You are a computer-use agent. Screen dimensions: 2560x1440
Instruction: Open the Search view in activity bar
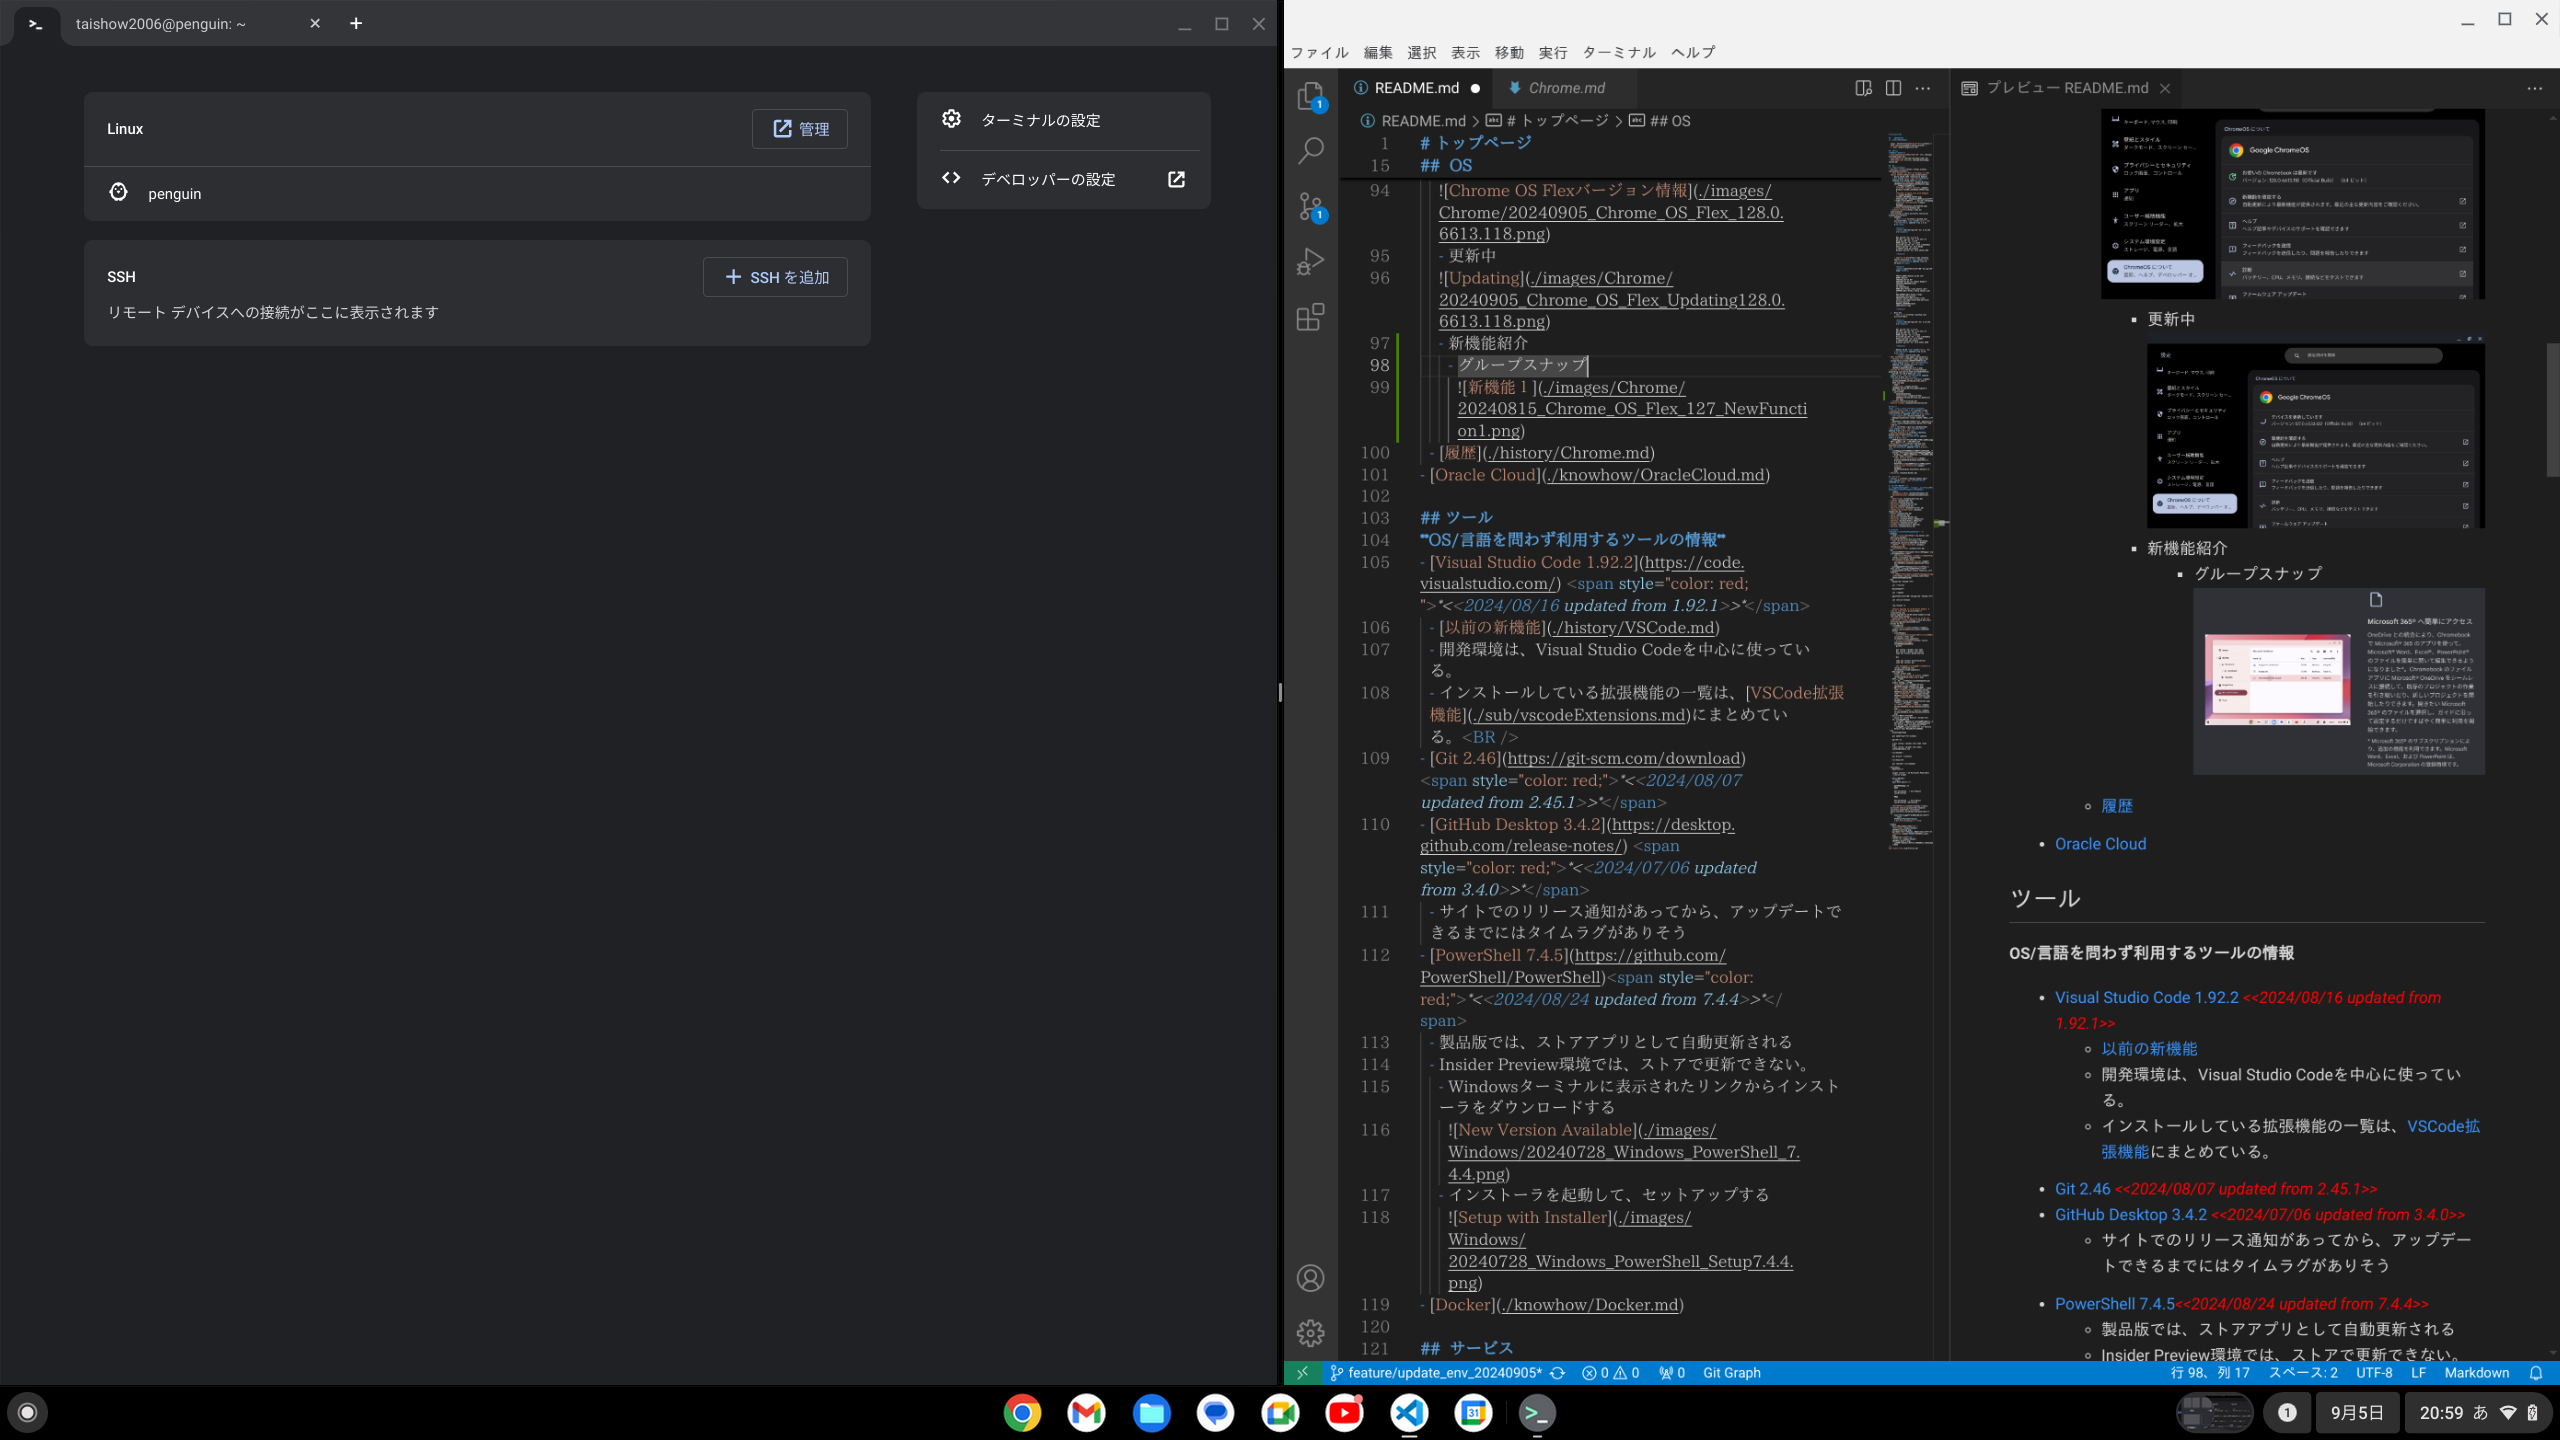pyautogui.click(x=1310, y=151)
